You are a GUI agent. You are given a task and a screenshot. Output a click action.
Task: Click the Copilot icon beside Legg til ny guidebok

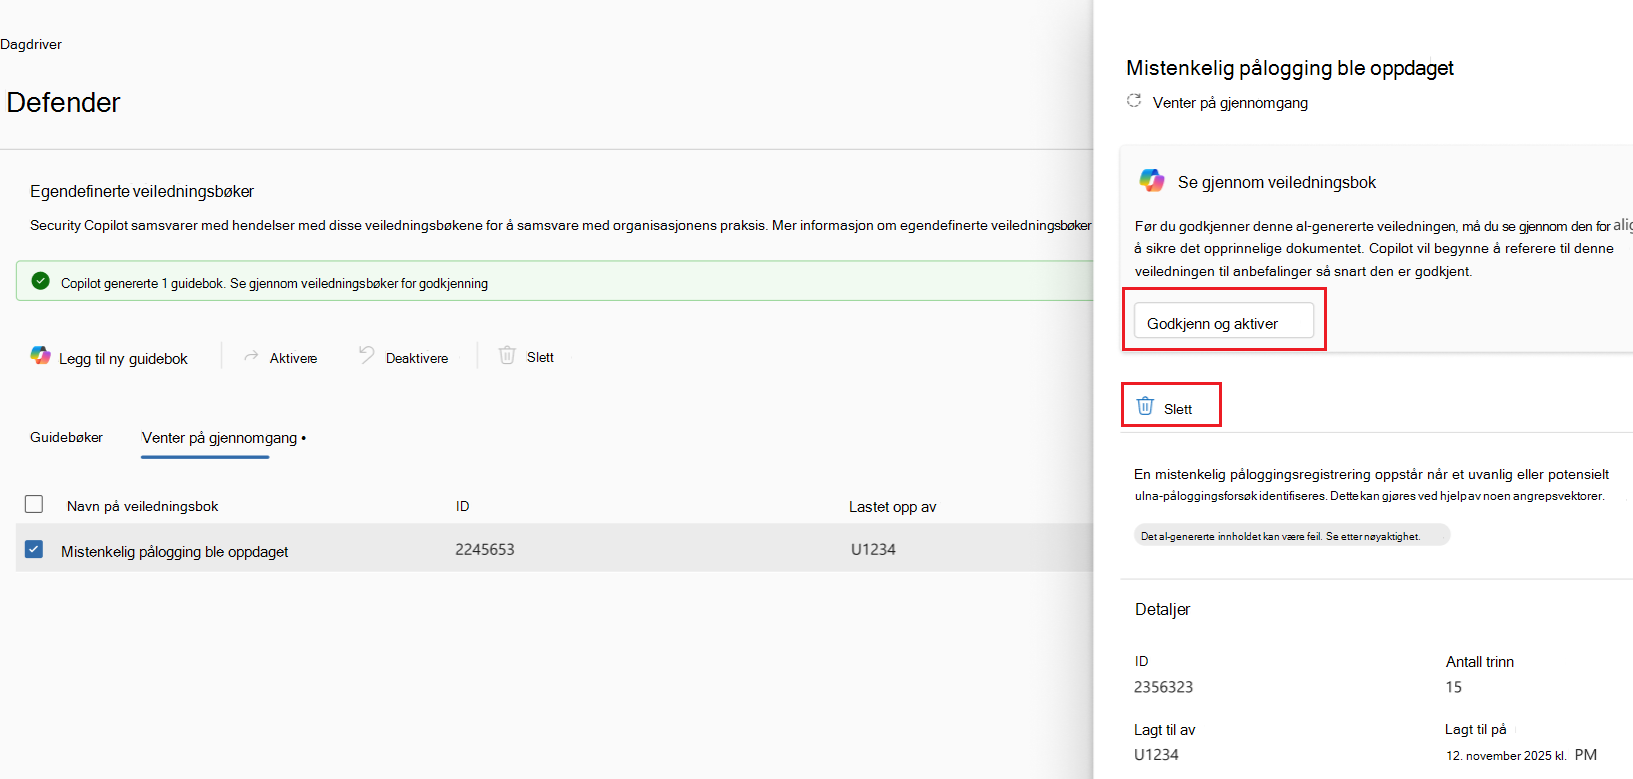pos(40,355)
